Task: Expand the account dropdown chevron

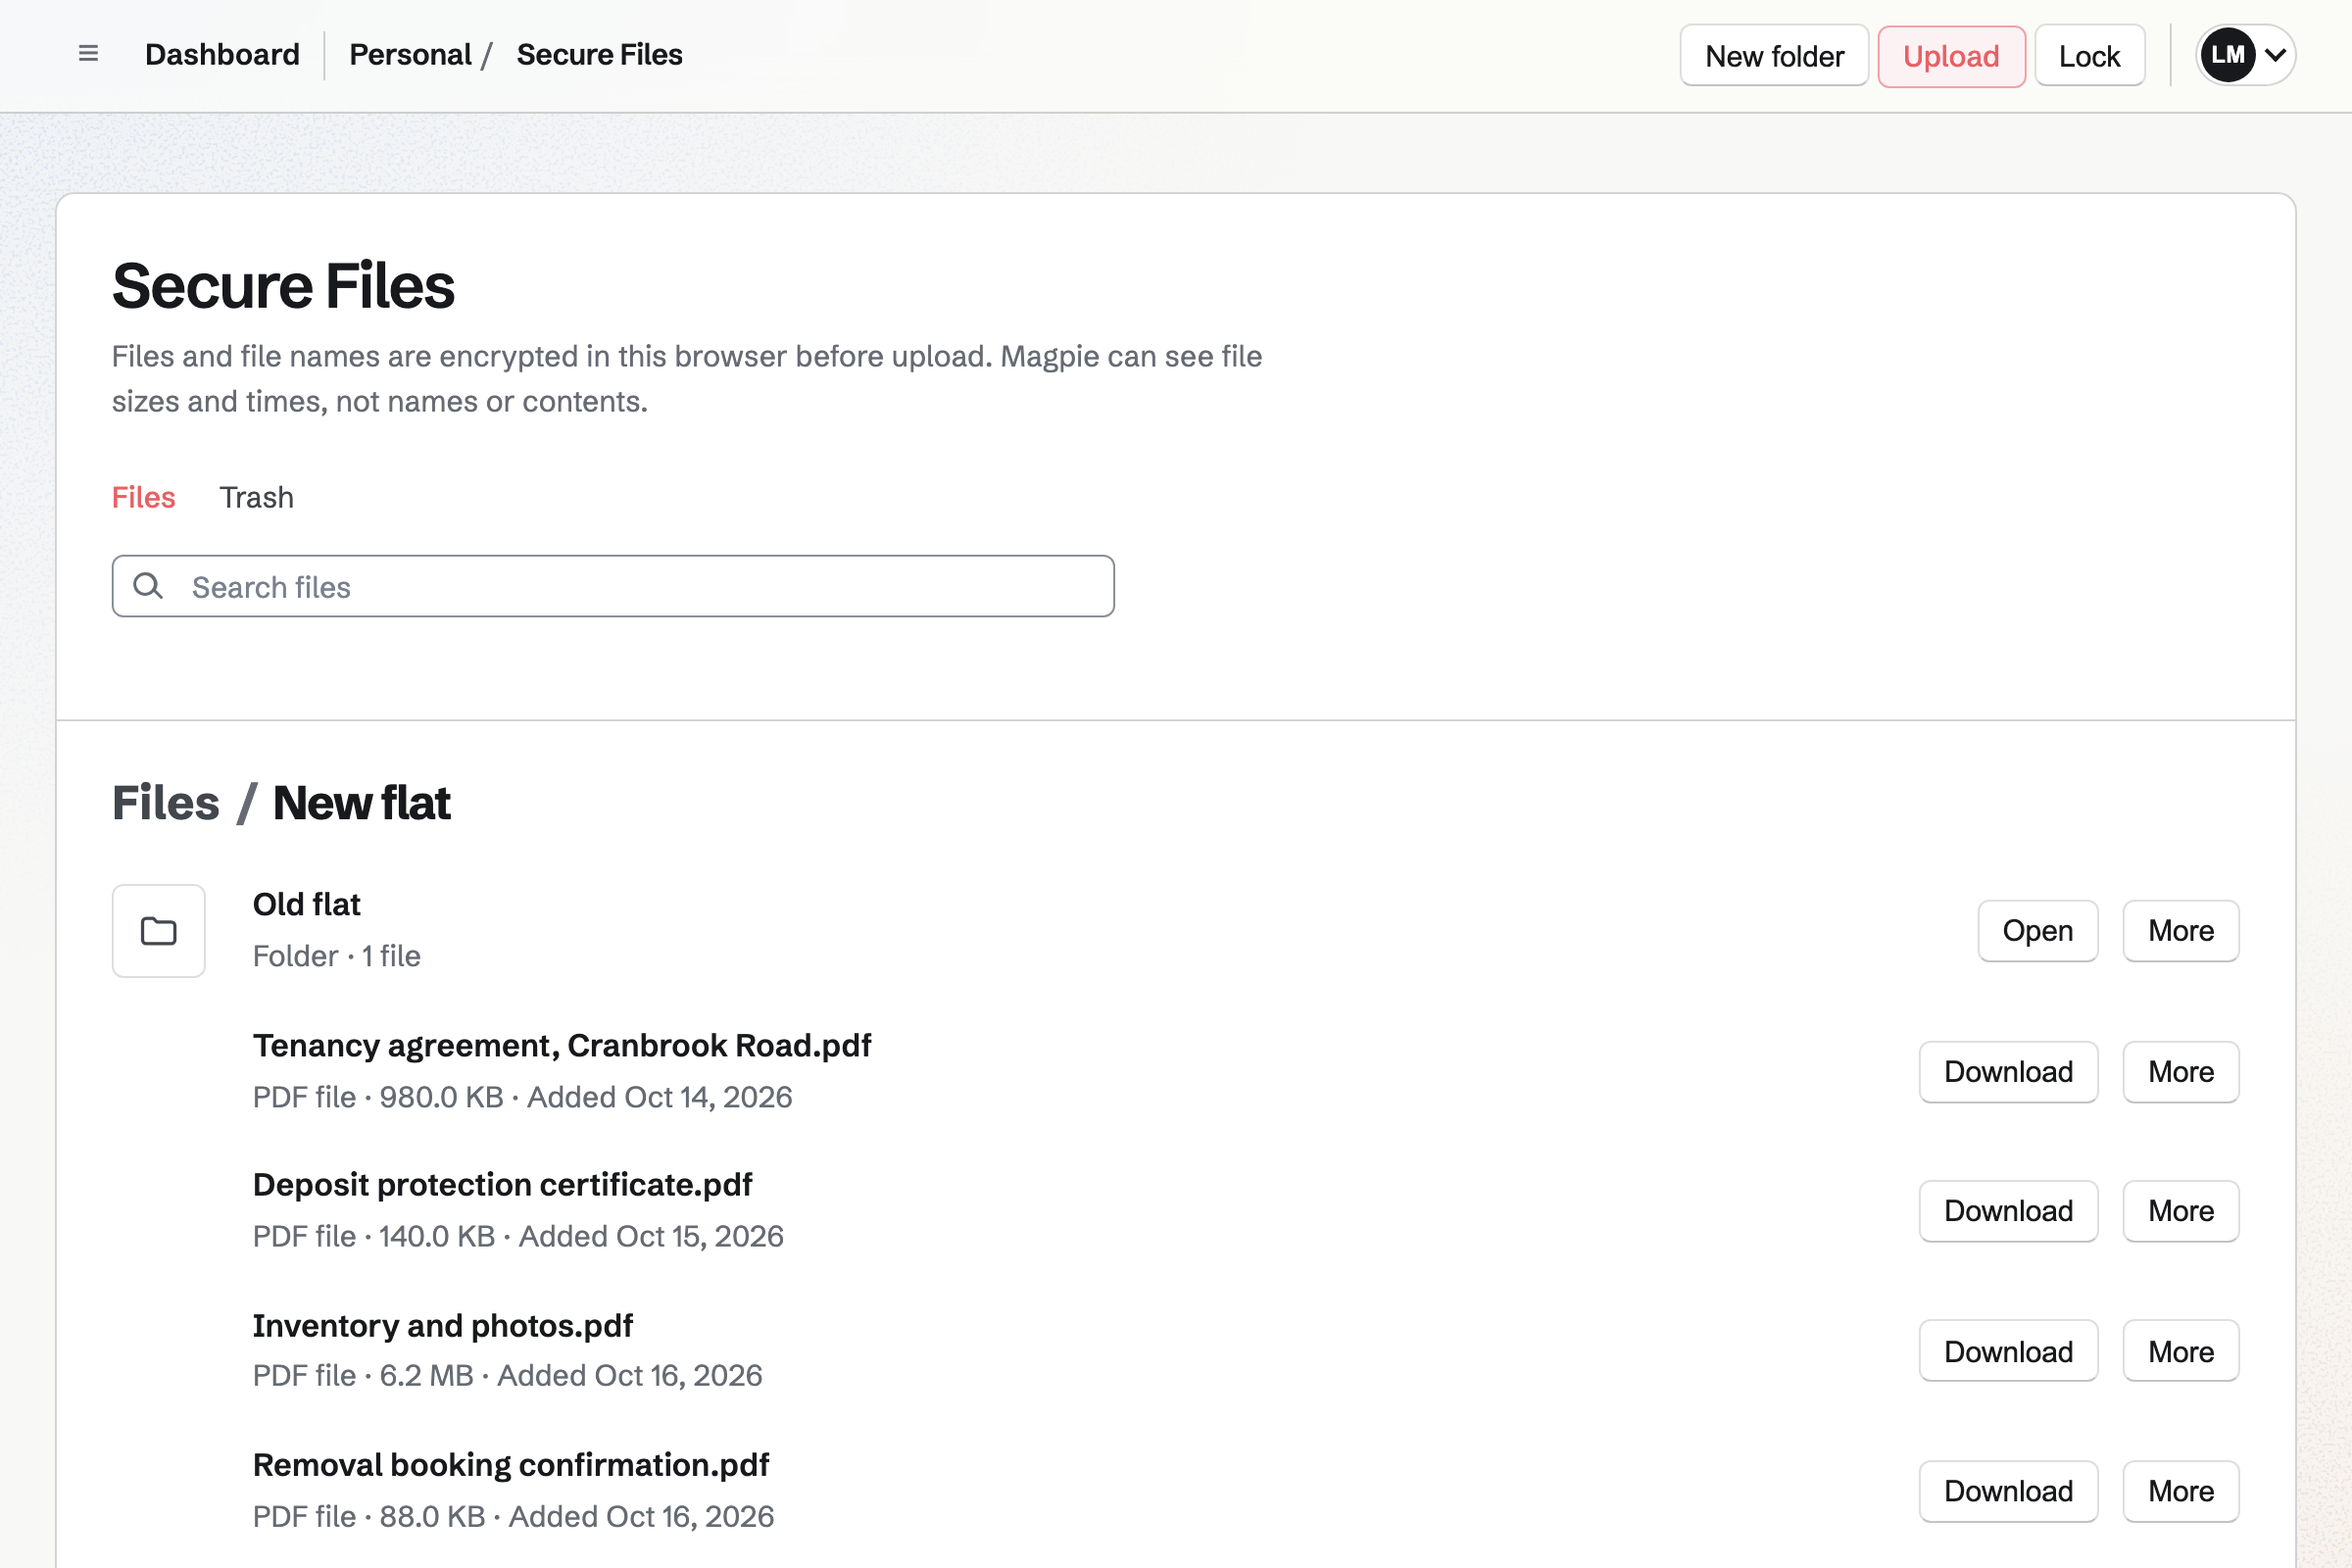Action: pyautogui.click(x=2275, y=55)
